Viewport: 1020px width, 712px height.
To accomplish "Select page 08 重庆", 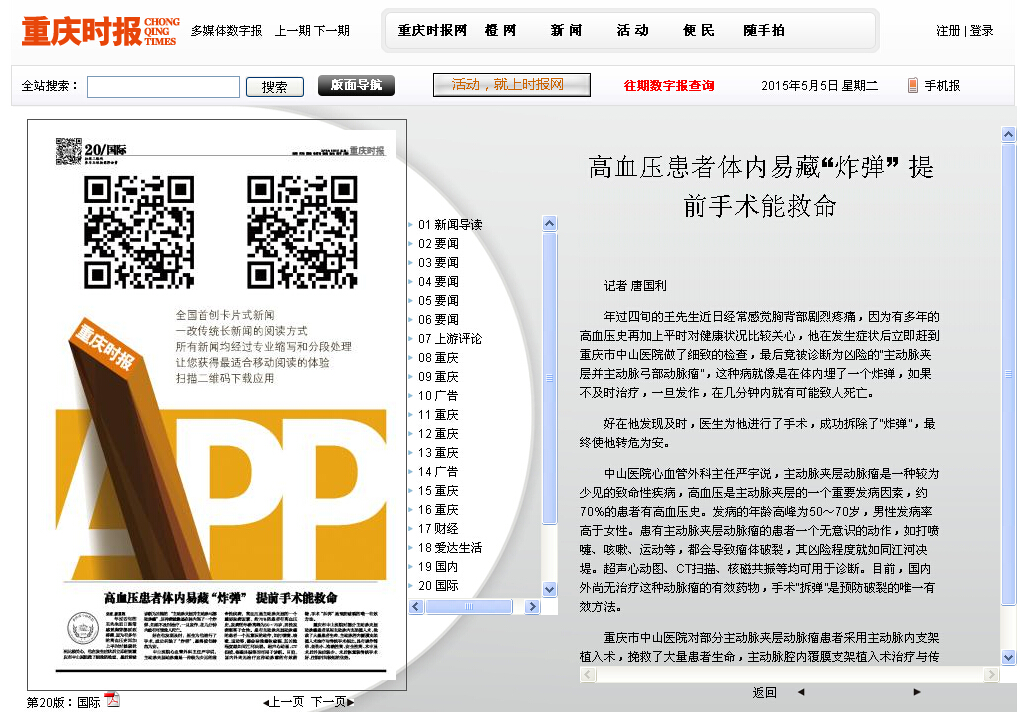I will point(438,357).
